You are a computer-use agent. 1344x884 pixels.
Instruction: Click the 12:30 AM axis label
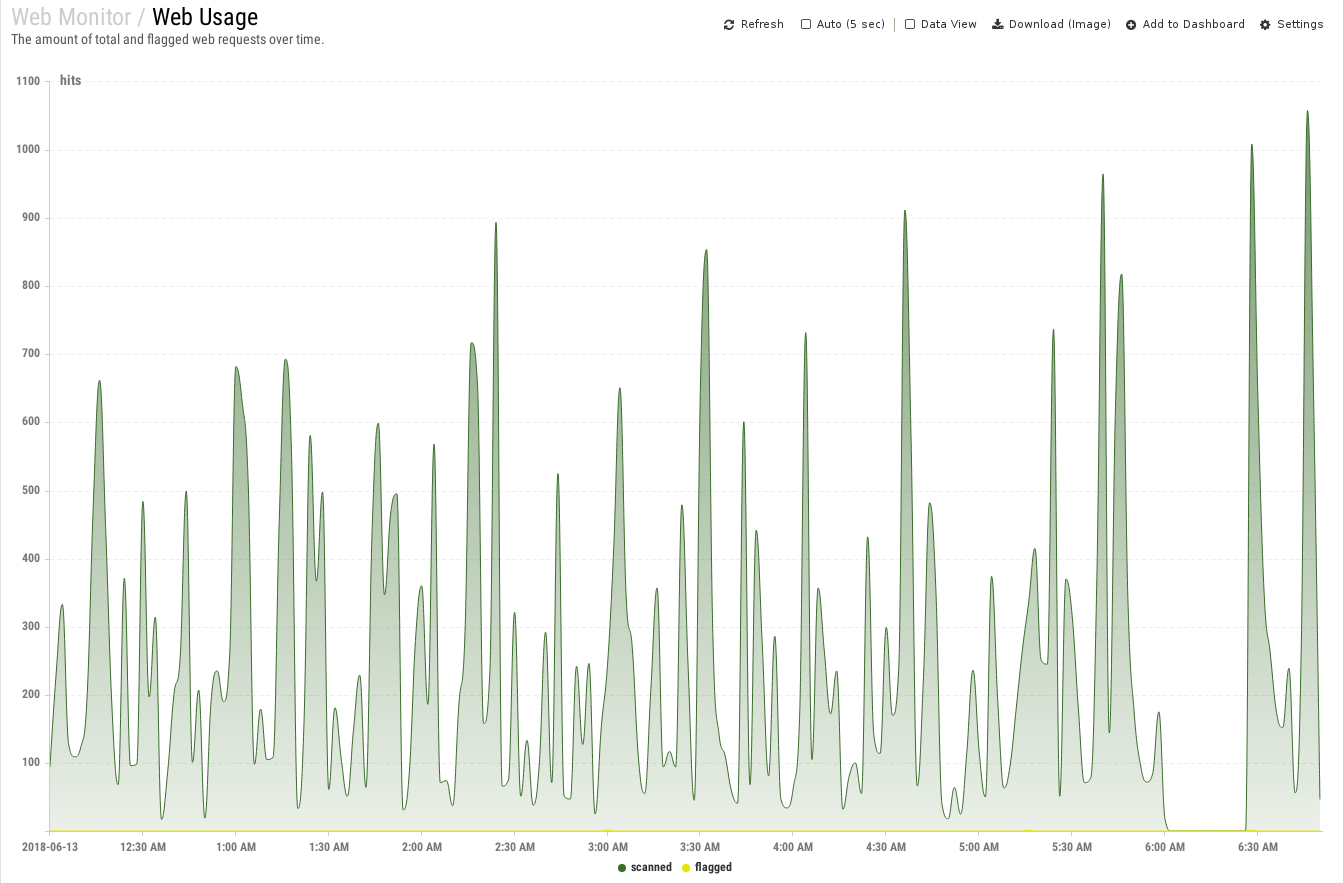click(143, 847)
